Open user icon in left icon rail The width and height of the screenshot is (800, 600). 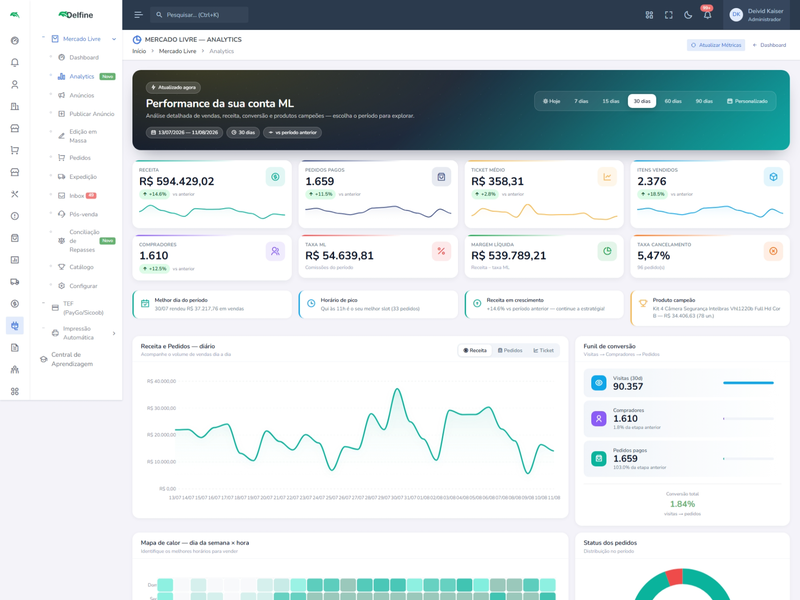(15, 84)
